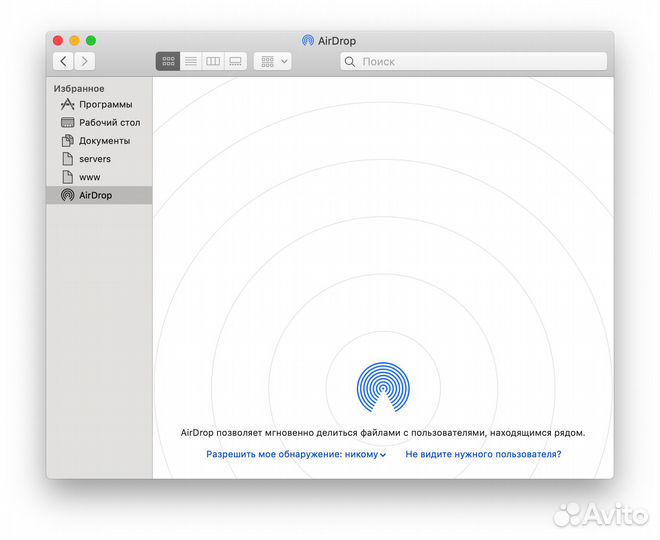This screenshot has height=540, width=660.
Task: Click the magnifier icon in search
Action: click(x=350, y=61)
